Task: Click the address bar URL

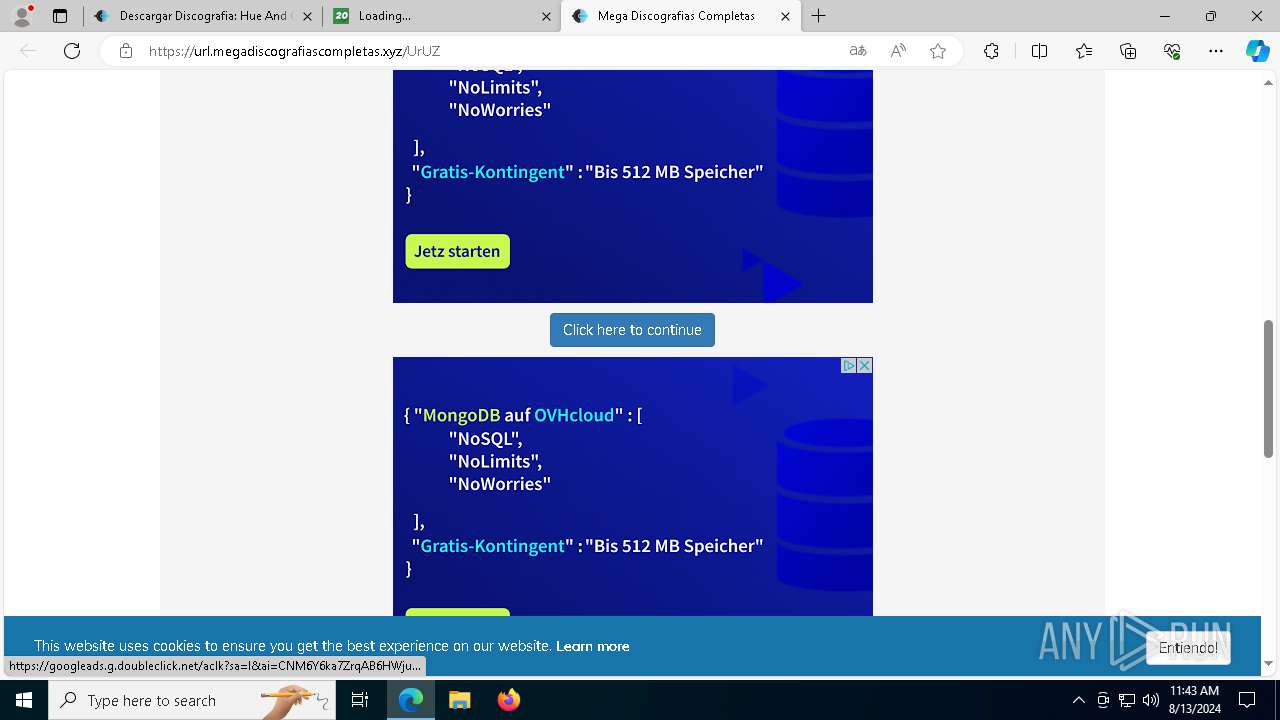Action: tap(295, 51)
